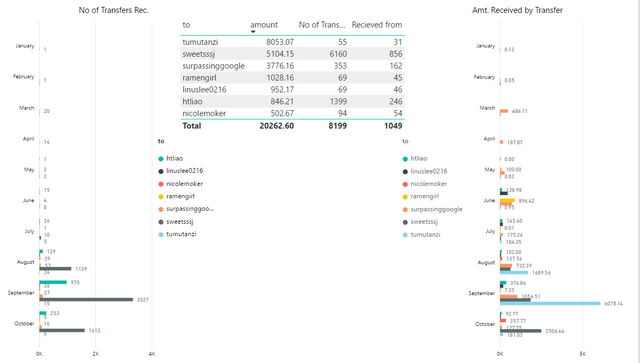
Task: Click the transfers count 1399 cell
Action: click(338, 101)
